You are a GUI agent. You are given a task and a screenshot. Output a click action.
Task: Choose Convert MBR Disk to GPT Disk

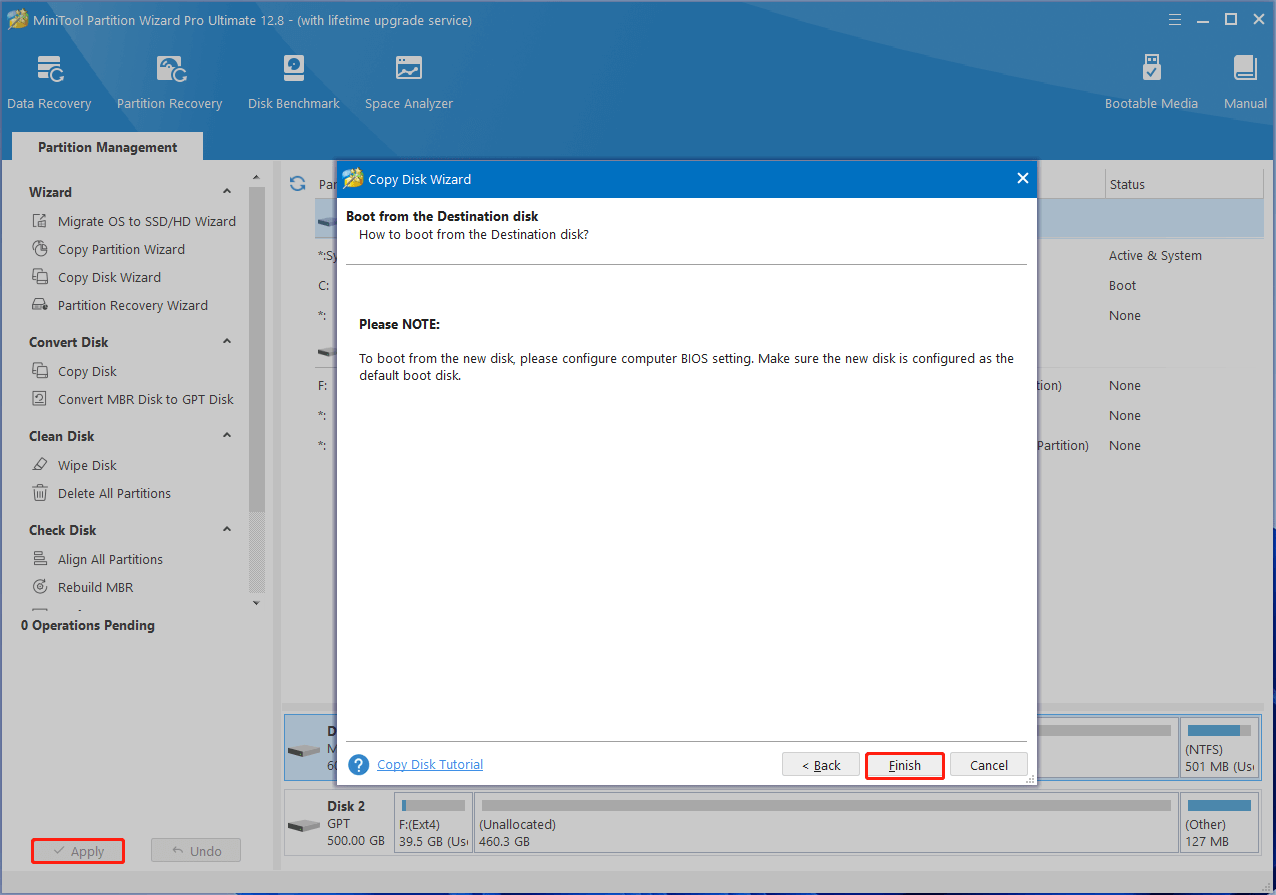coord(146,399)
